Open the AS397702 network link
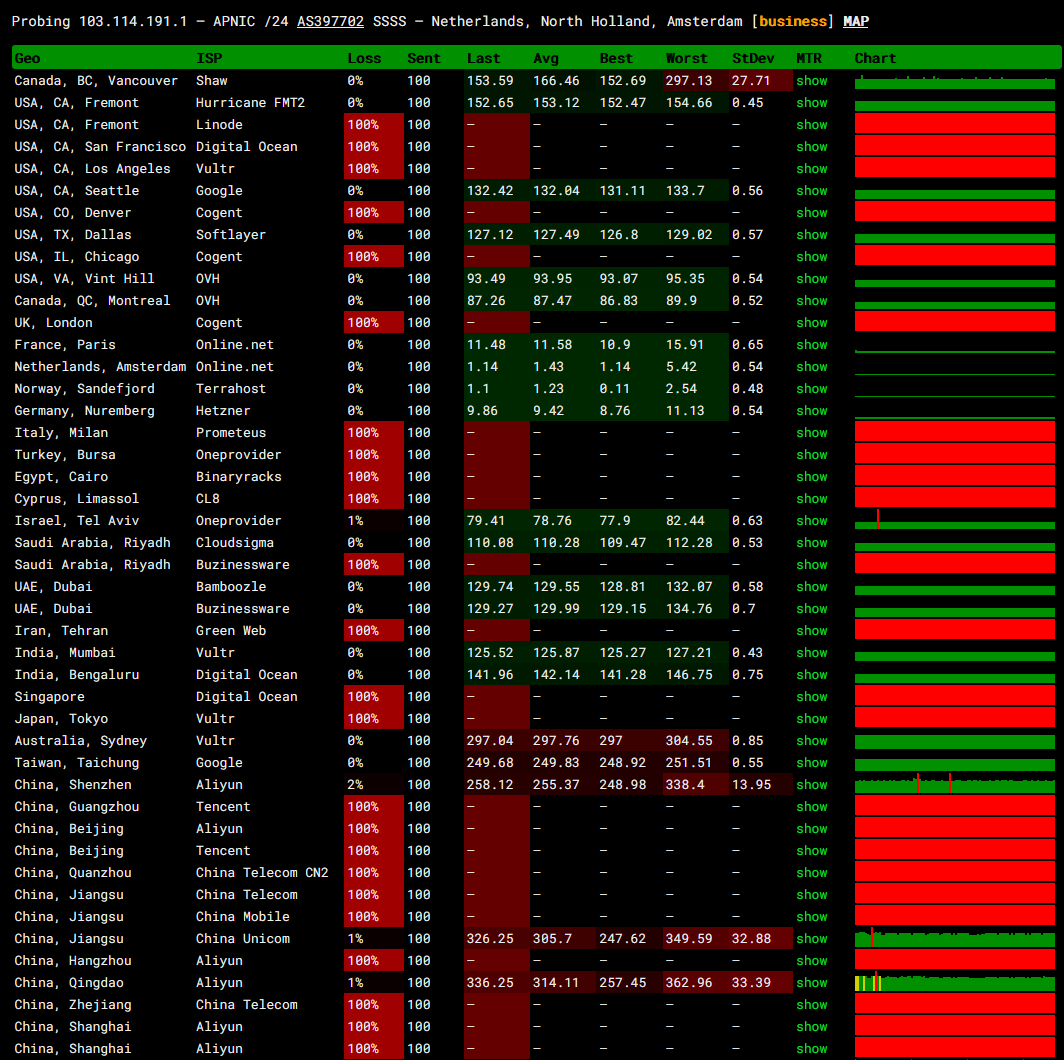The height and width of the screenshot is (1060, 1064). [x=330, y=22]
